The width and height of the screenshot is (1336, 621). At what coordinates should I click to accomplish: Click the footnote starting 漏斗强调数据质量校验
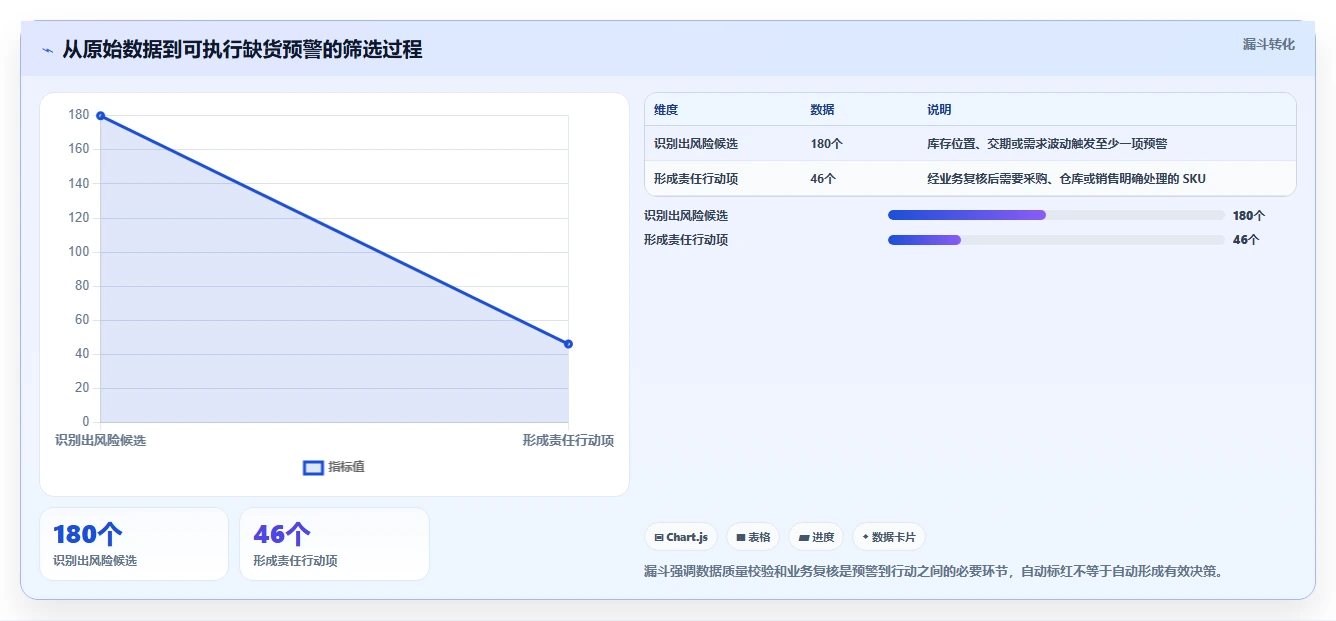coord(934,572)
